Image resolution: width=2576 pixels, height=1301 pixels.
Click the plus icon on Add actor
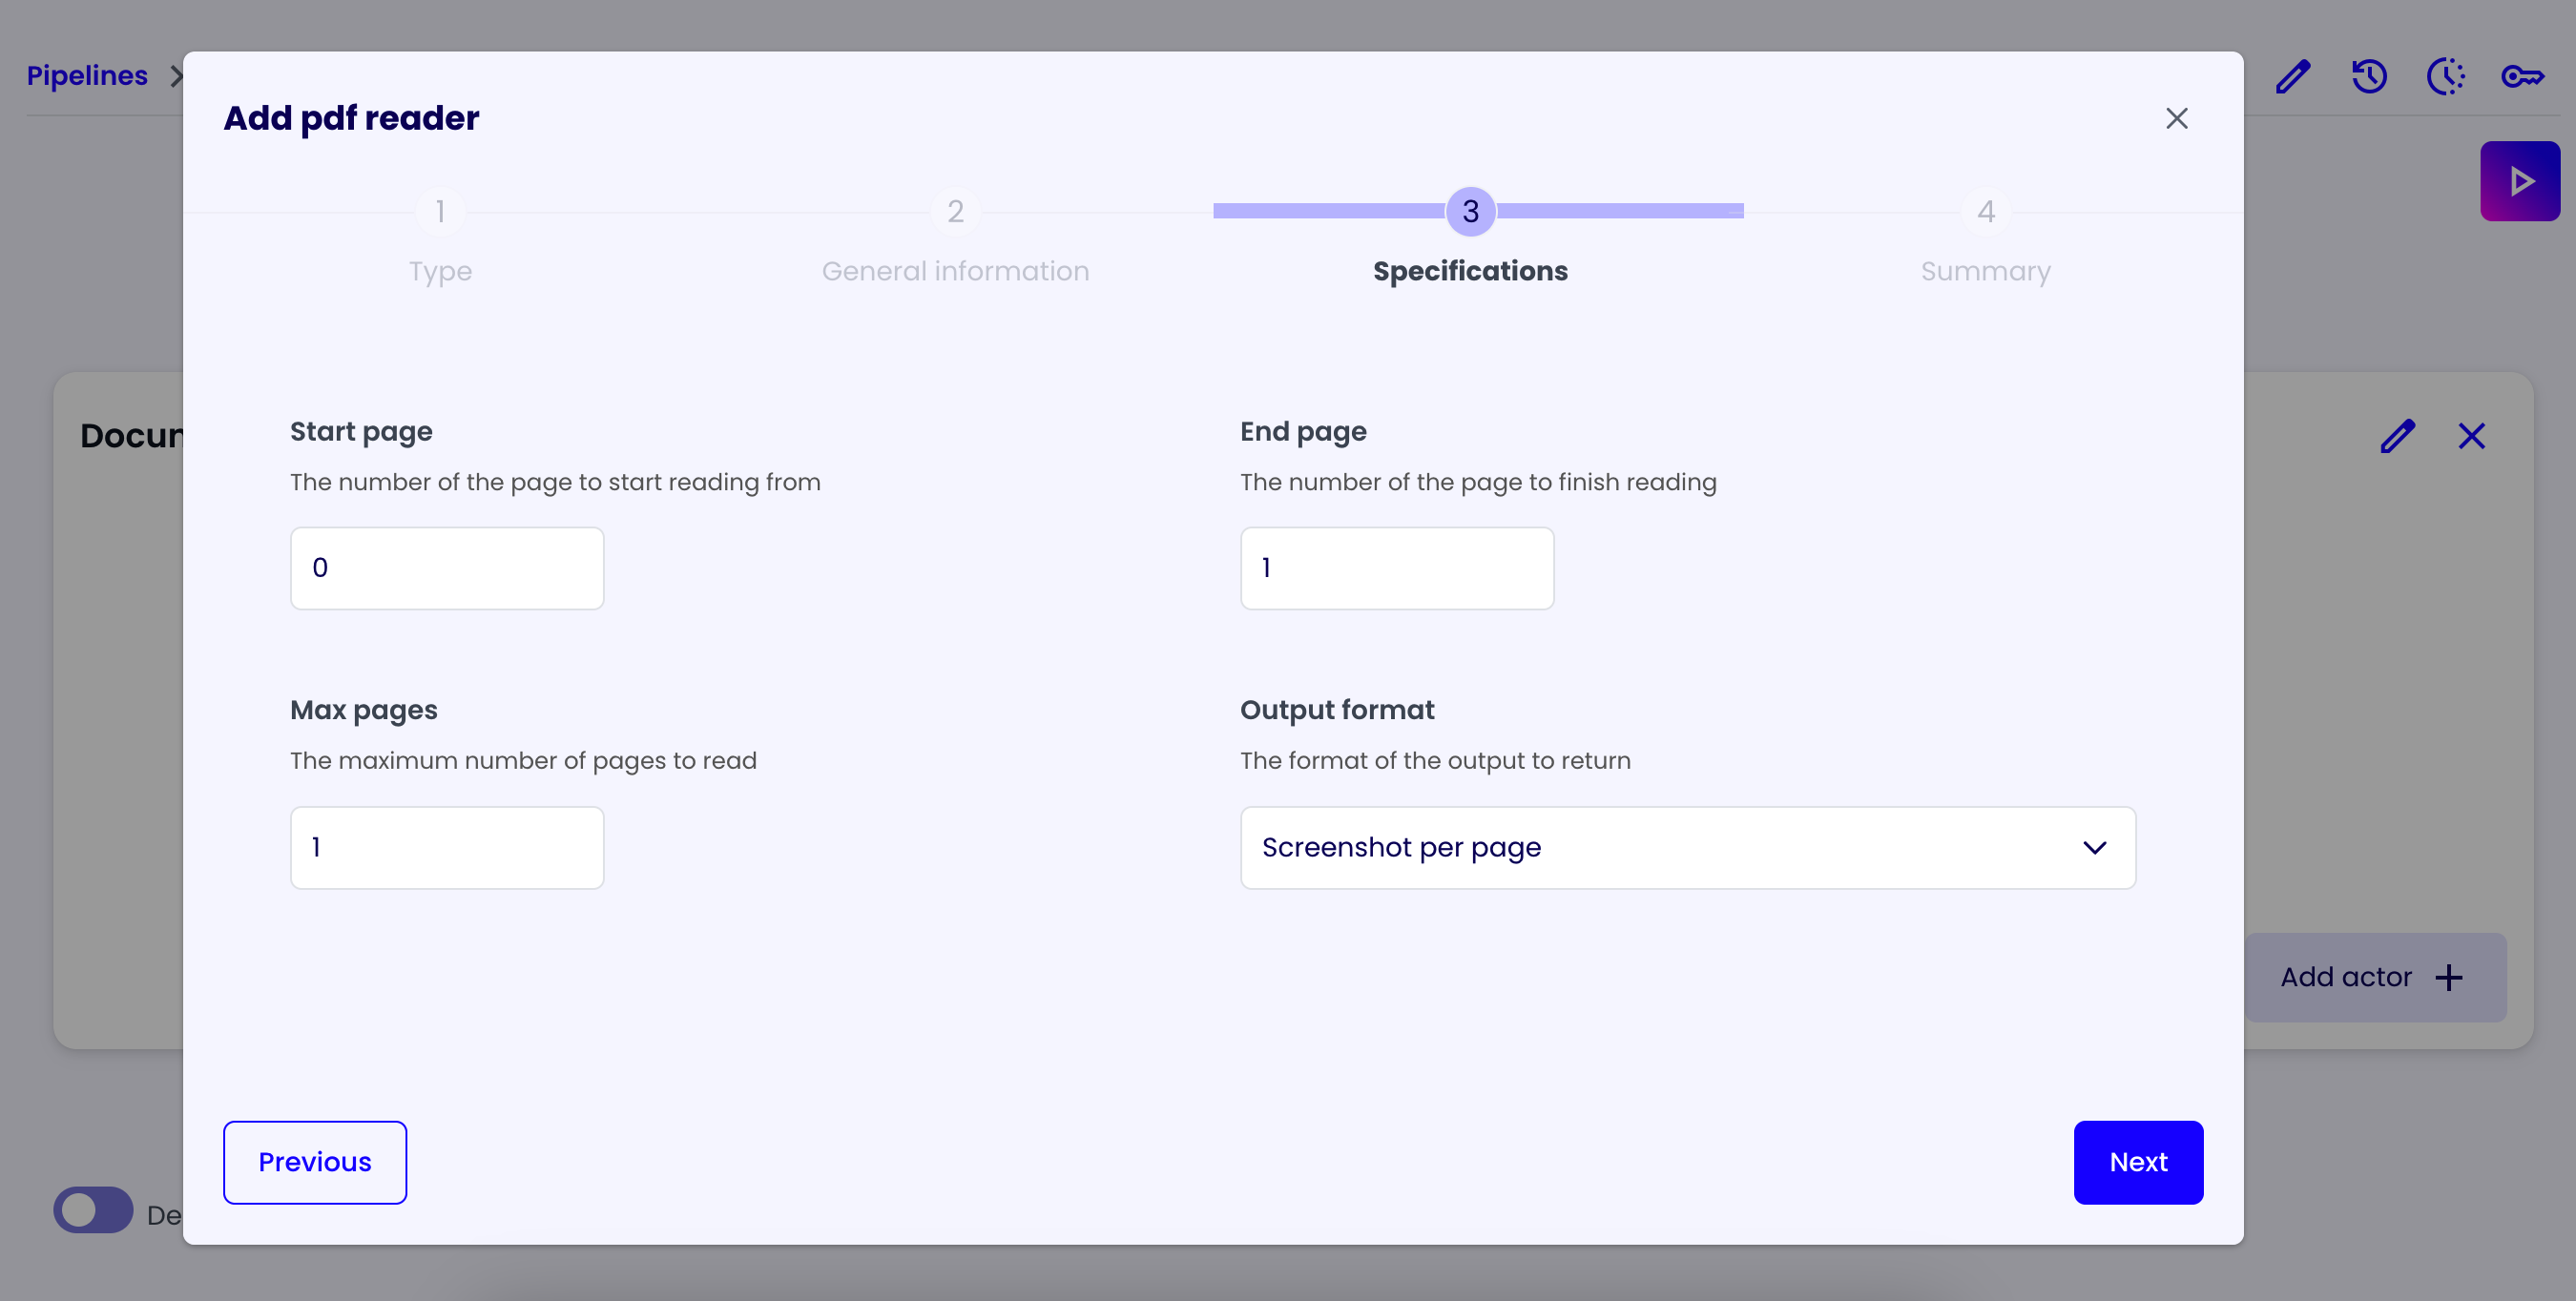[2448, 977]
